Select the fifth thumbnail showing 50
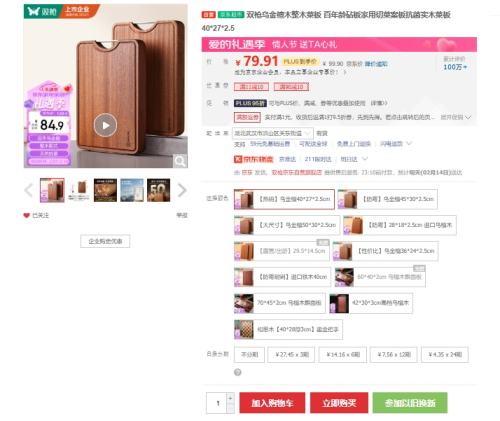500x421 pixels. tap(159, 190)
